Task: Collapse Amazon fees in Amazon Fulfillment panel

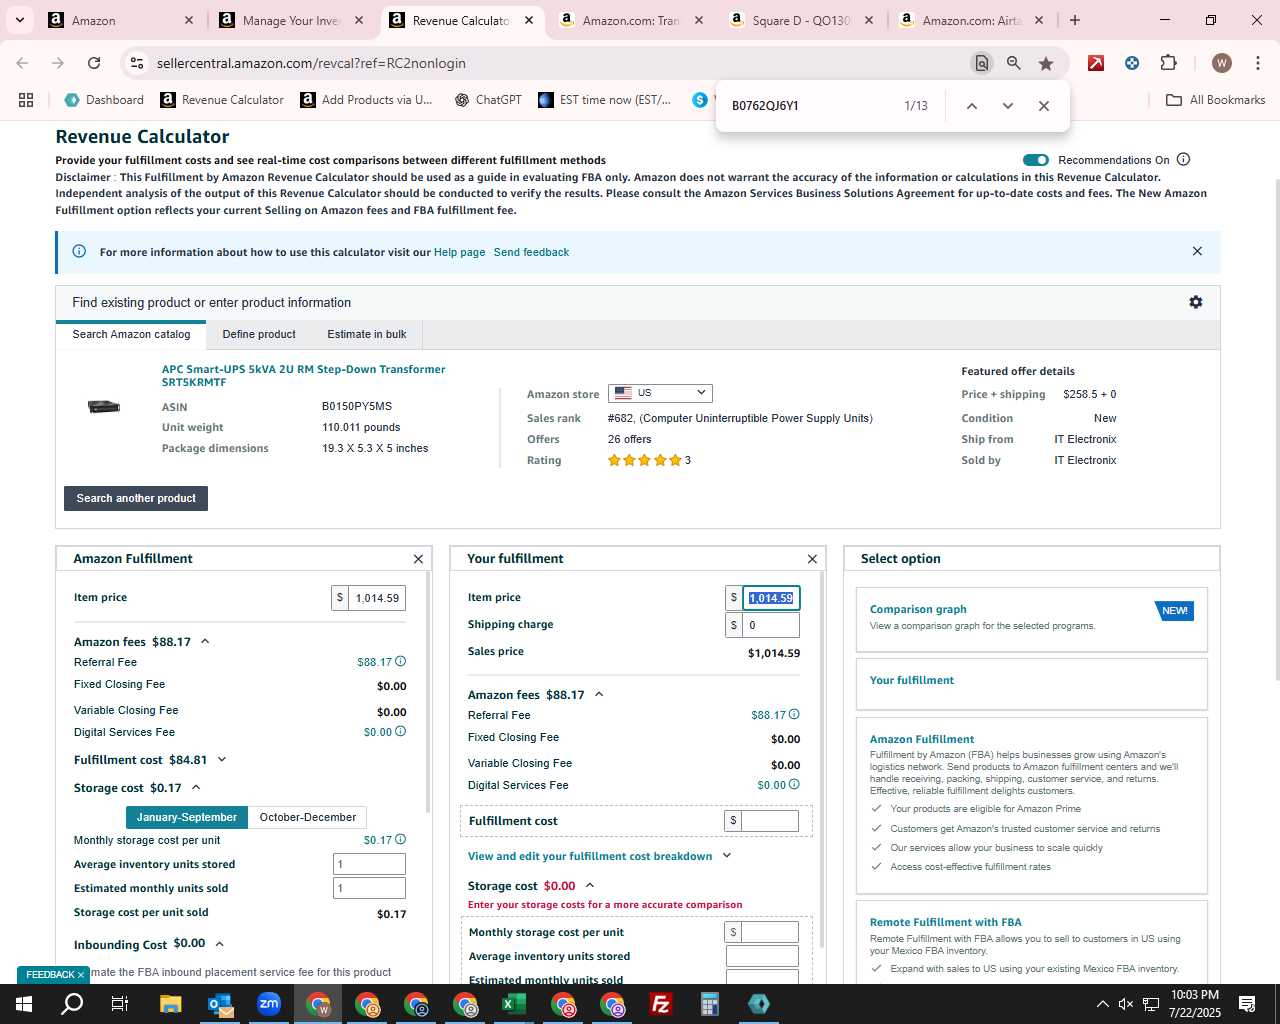Action: point(205,641)
